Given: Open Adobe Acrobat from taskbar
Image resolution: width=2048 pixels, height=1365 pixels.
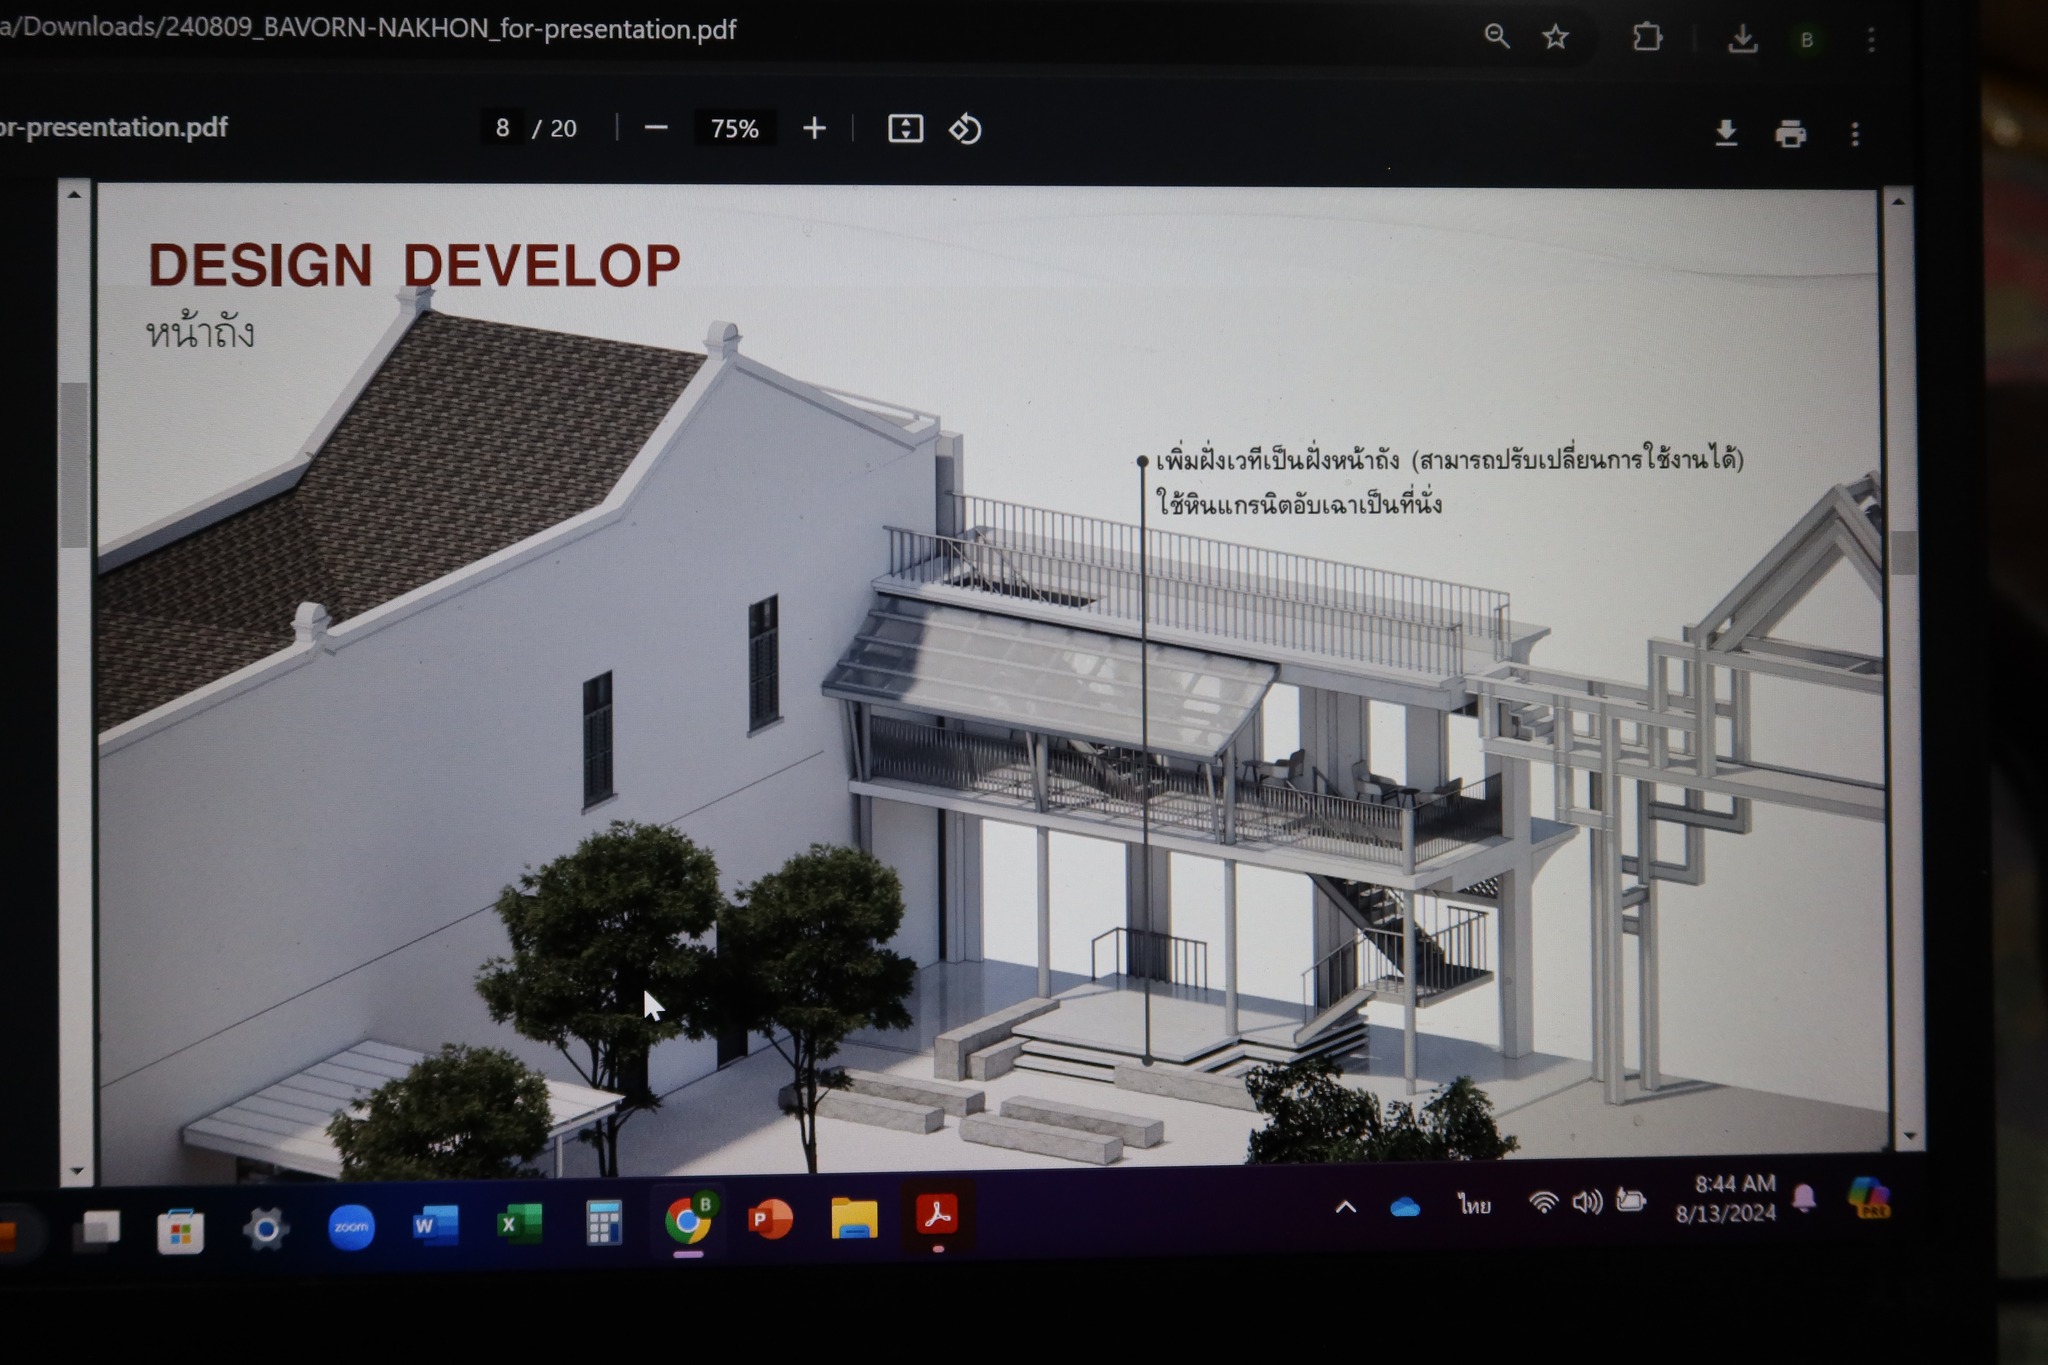Looking at the screenshot, I should [x=937, y=1216].
